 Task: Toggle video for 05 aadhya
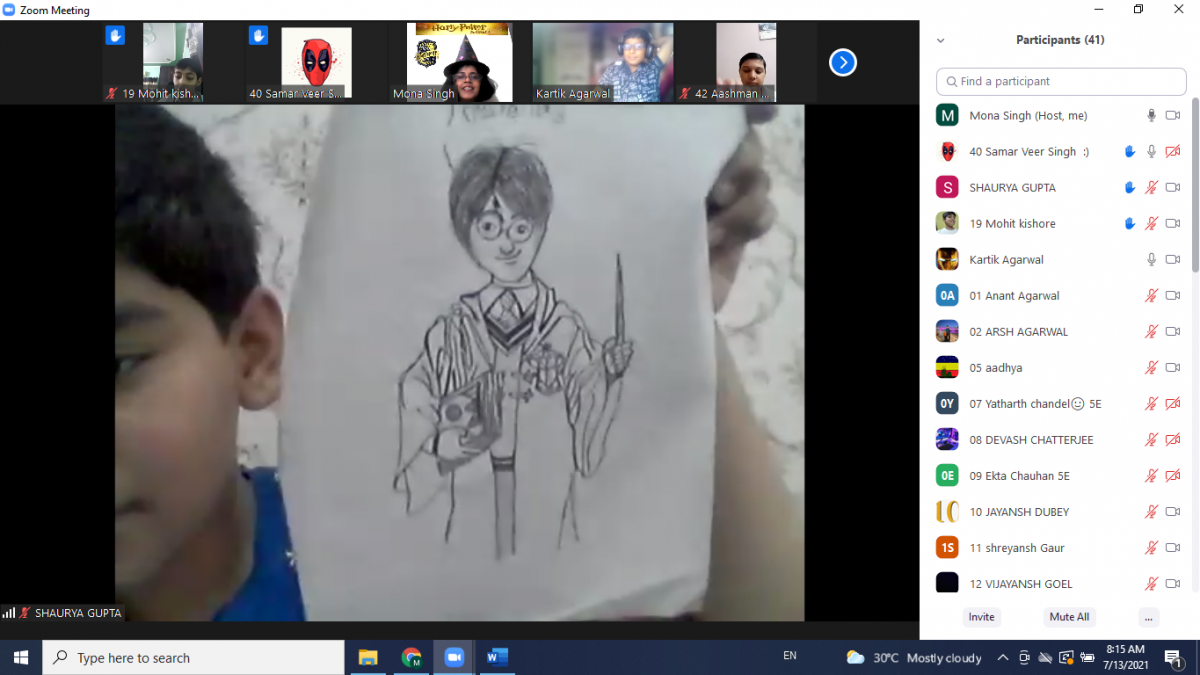pos(1173,368)
